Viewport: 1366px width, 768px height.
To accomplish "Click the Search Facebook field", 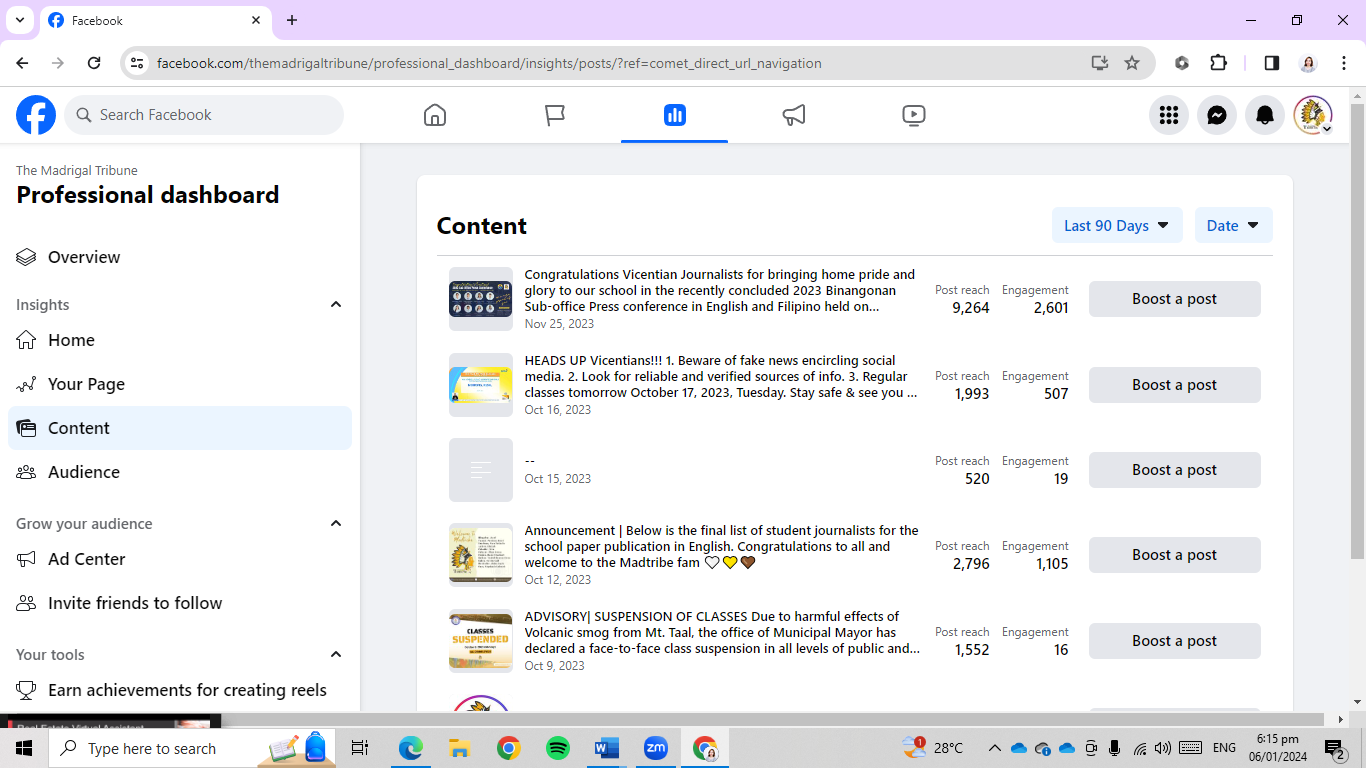I will click(204, 115).
